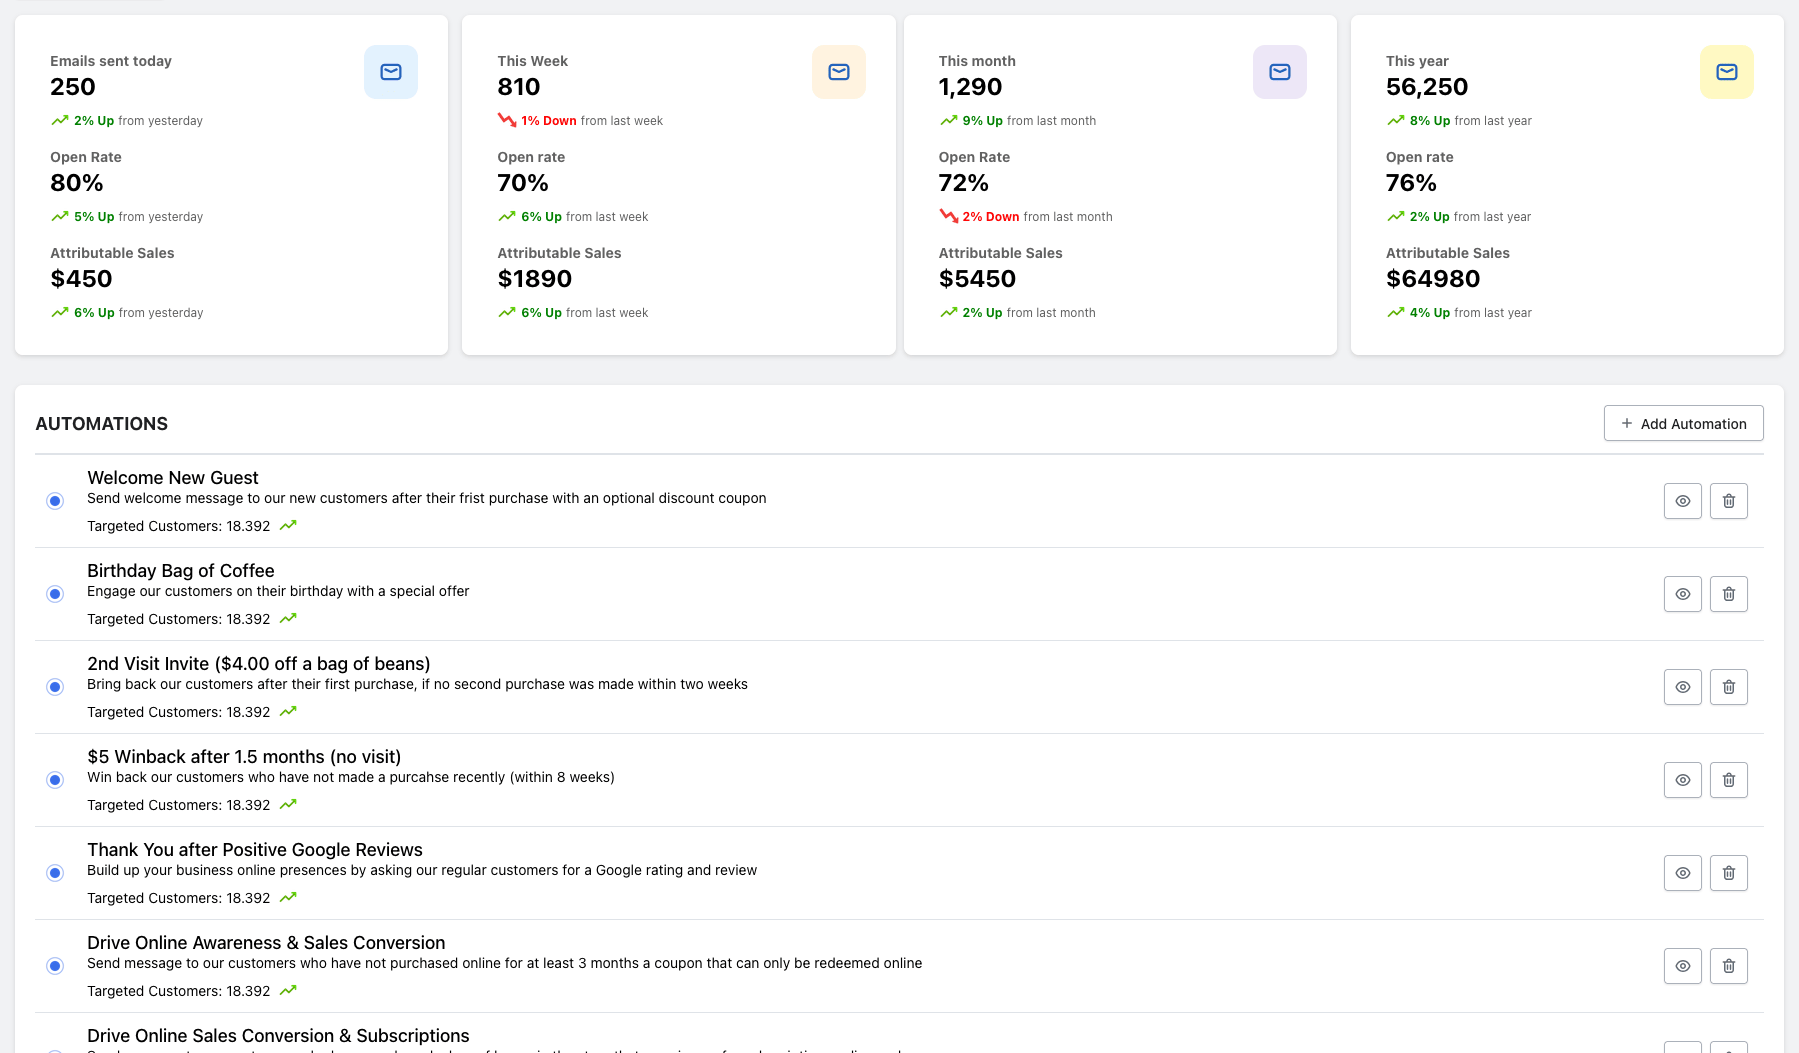The height and width of the screenshot is (1053, 1799).
Task: Delete the $5 Winback automation
Action: tap(1728, 780)
